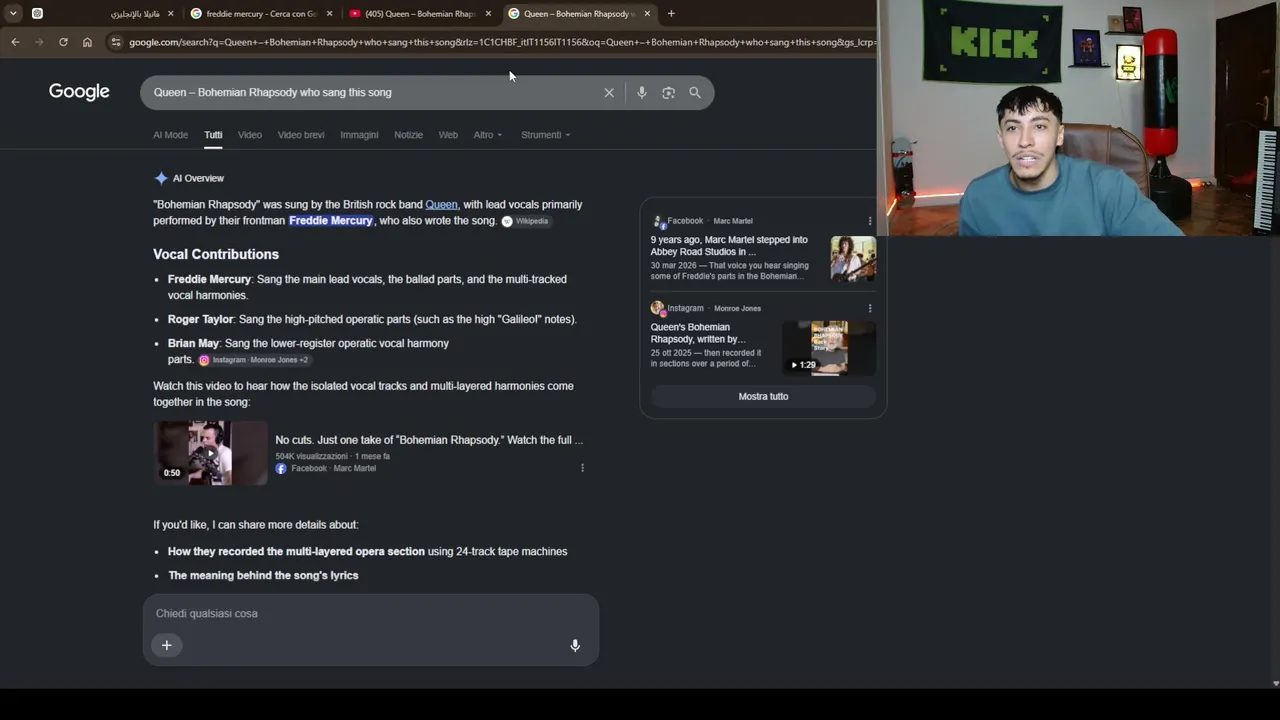Image resolution: width=1280 pixels, height=720 pixels.
Task: Open more options on Instagram Monroe Jones card
Action: (870, 308)
